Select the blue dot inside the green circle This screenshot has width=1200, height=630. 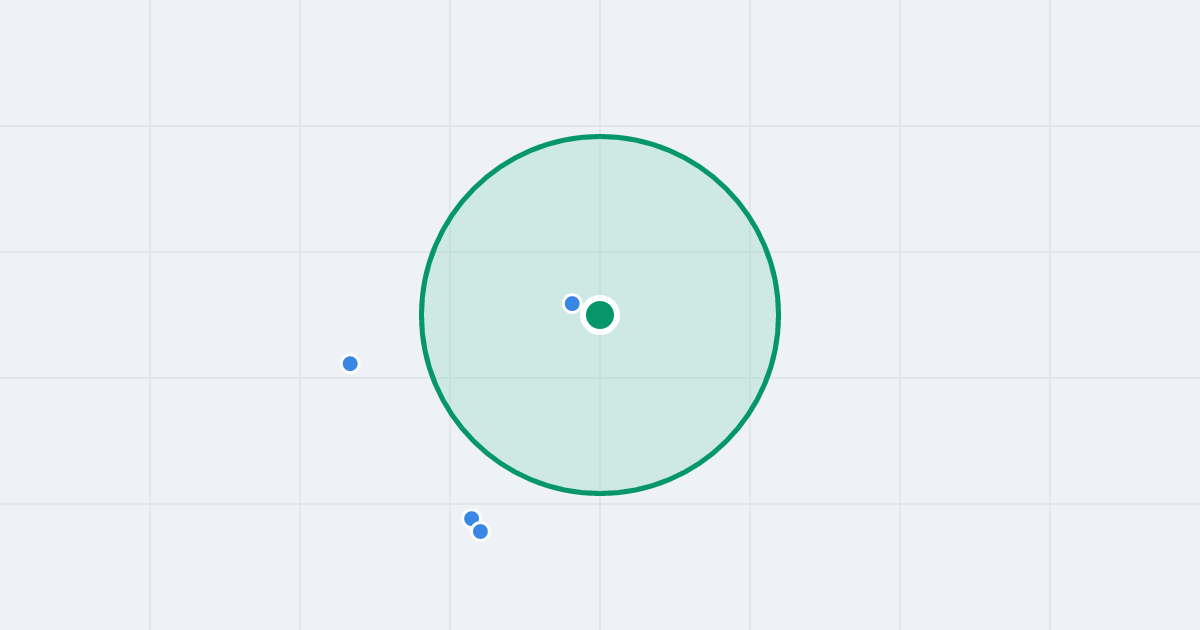click(x=572, y=303)
